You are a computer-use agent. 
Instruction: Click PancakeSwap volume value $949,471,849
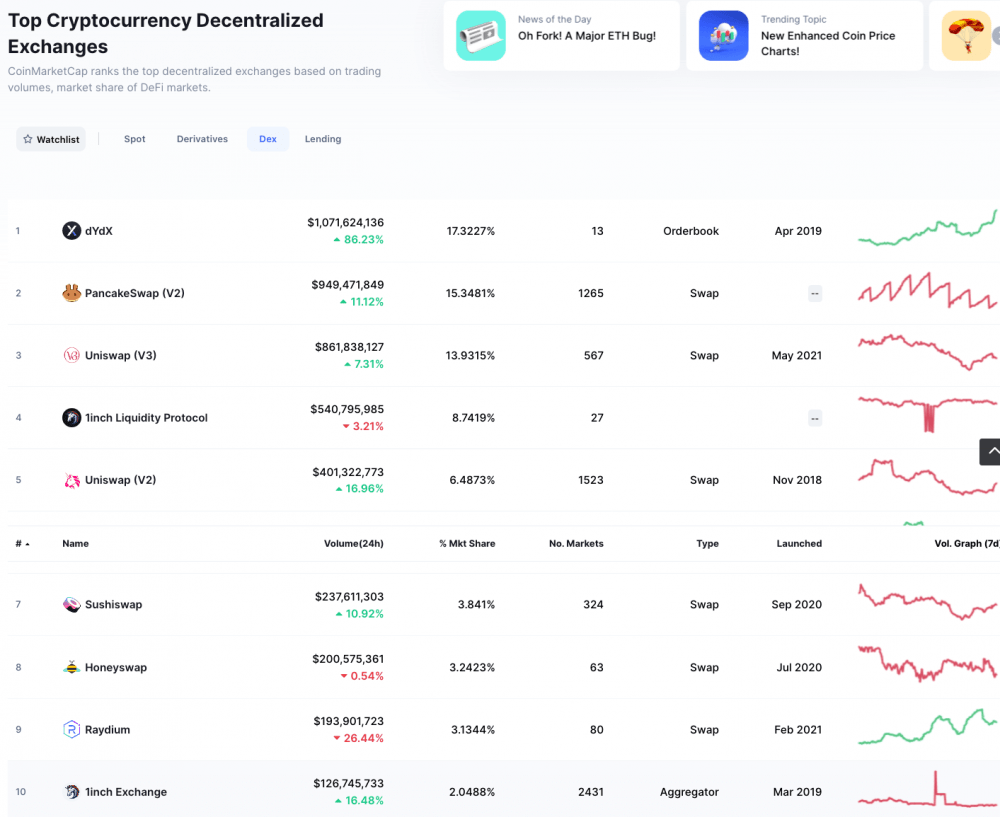tap(348, 285)
